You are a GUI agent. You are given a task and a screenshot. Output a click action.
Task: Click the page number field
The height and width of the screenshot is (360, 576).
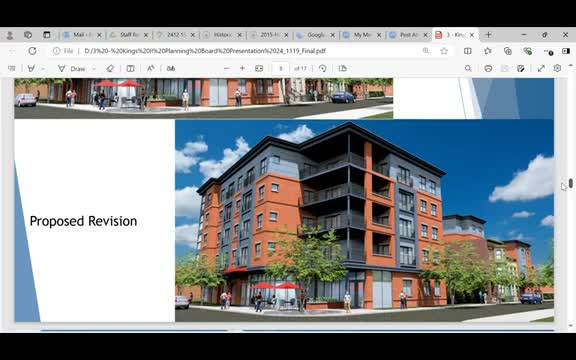pos(281,69)
